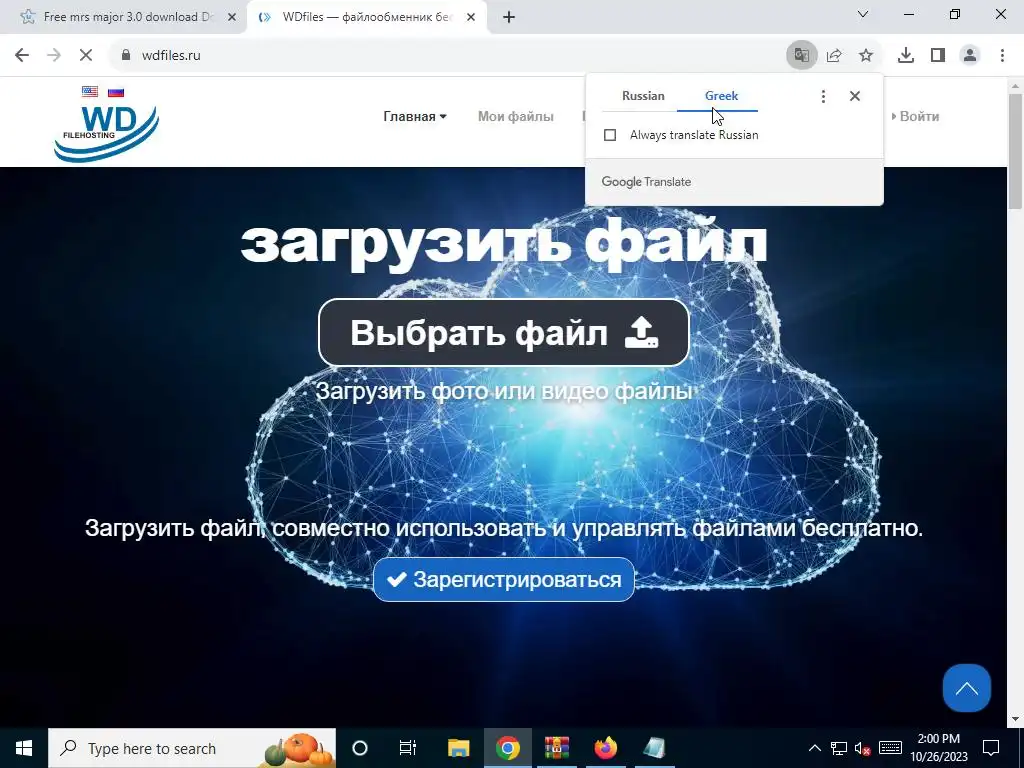Open the Windows notification center

[x=991, y=748]
